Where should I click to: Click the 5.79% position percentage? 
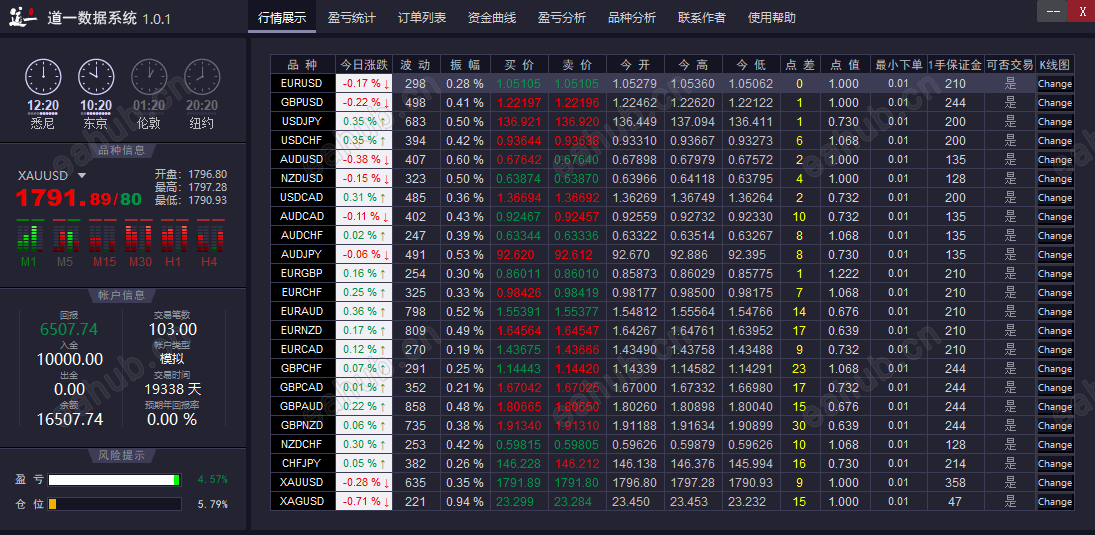tap(212, 504)
